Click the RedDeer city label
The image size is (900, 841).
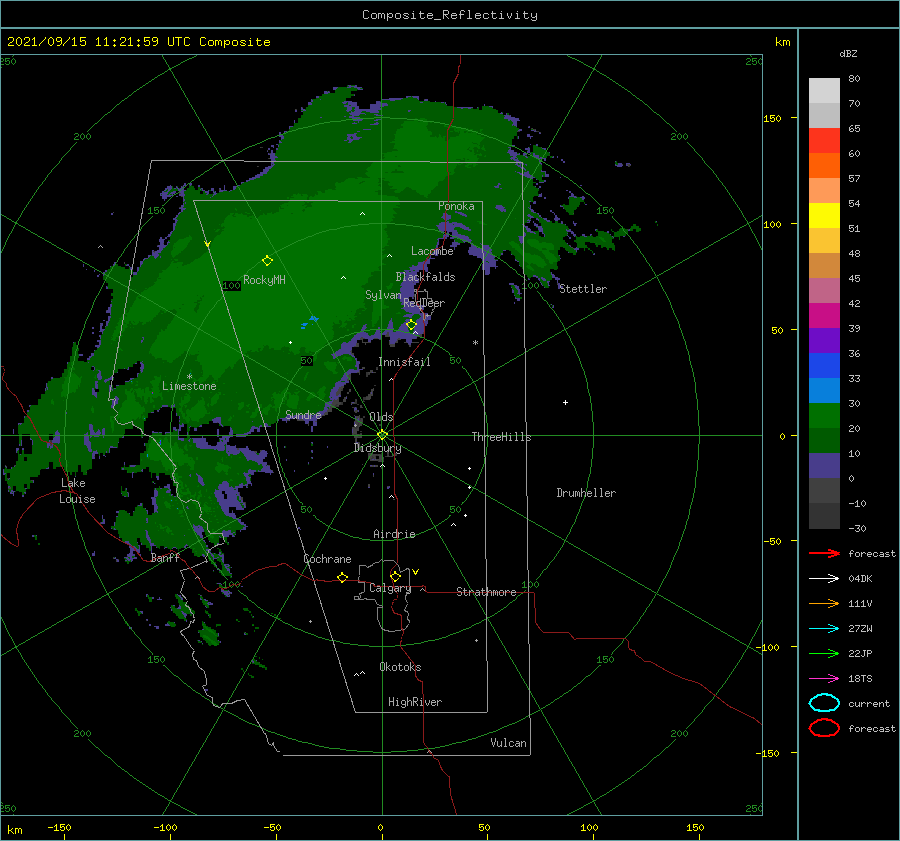(x=424, y=303)
